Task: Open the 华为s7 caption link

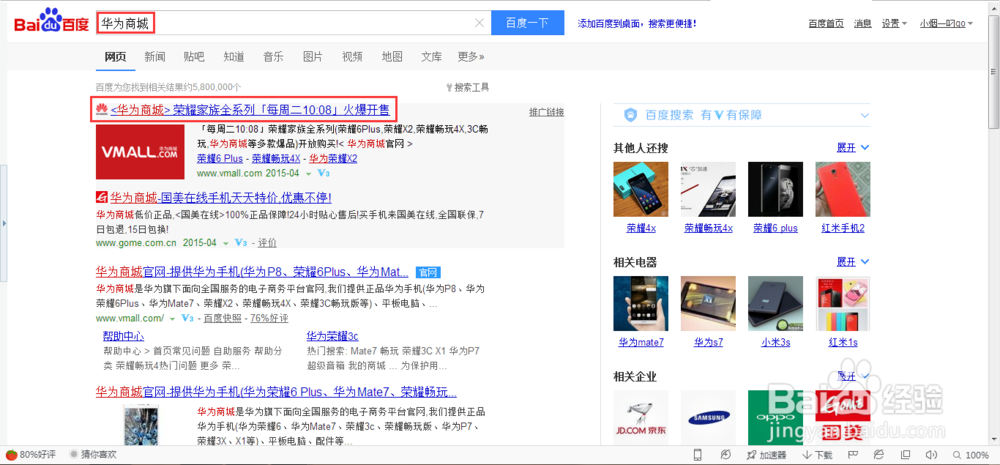Action: click(x=708, y=343)
